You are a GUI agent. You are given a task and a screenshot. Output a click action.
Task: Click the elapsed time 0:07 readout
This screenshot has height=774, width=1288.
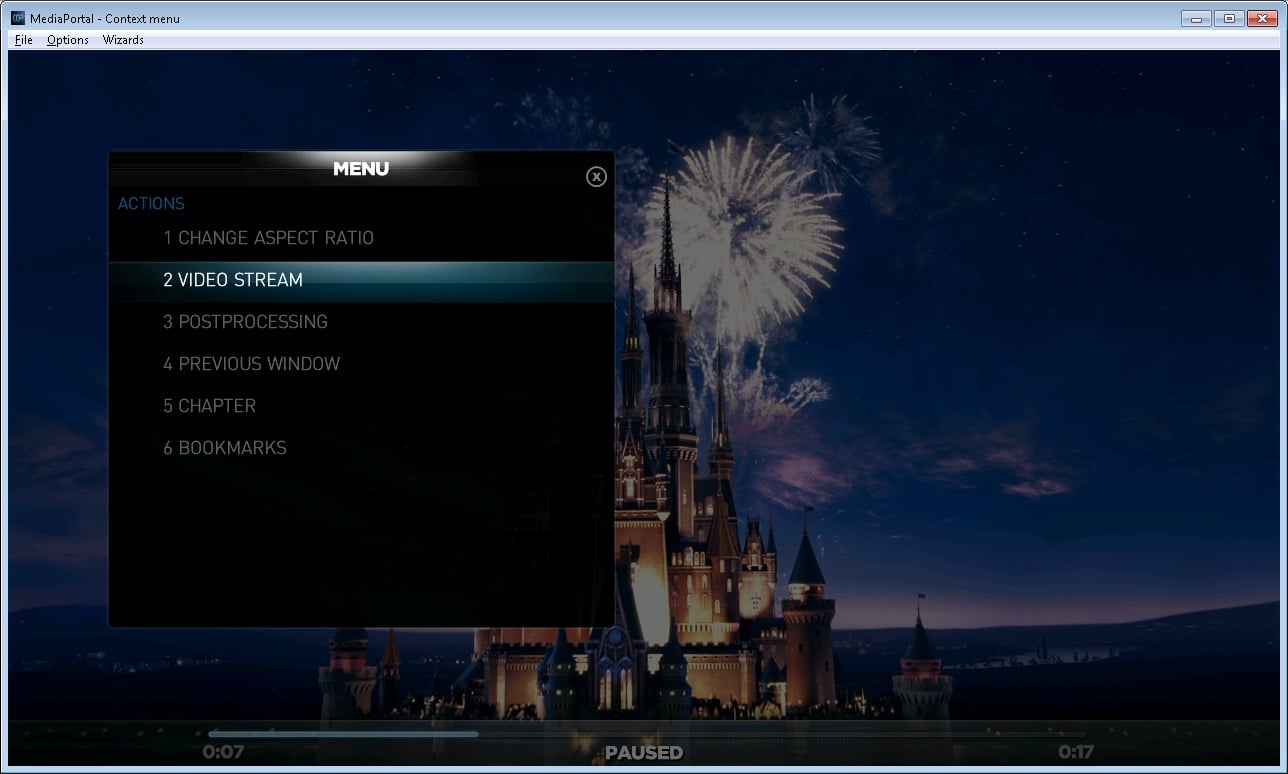point(223,752)
